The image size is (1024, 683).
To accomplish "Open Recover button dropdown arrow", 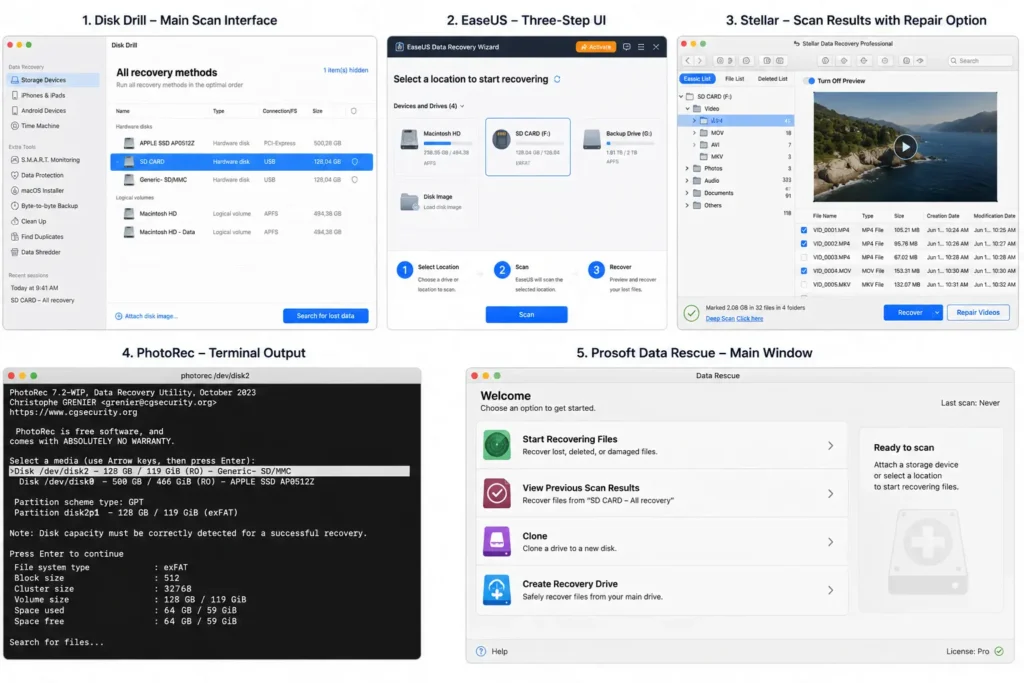I will (x=936, y=313).
